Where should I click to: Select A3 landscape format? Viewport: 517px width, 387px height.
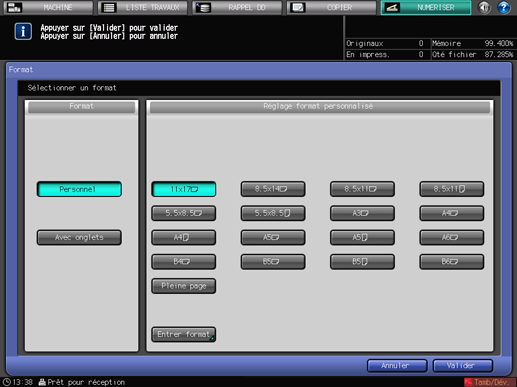coord(362,213)
